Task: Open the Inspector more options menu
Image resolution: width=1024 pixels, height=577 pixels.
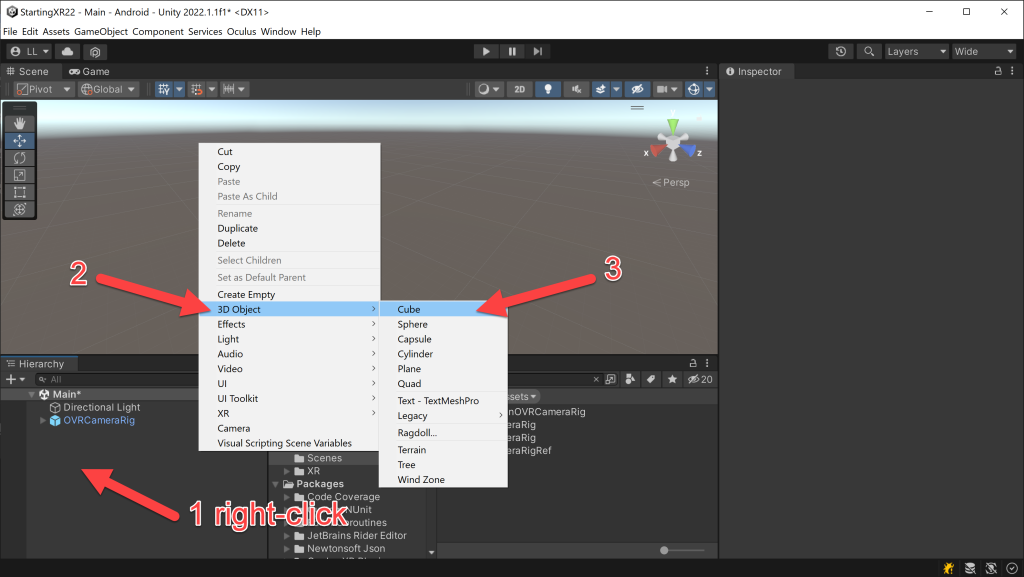Action: click(1012, 71)
